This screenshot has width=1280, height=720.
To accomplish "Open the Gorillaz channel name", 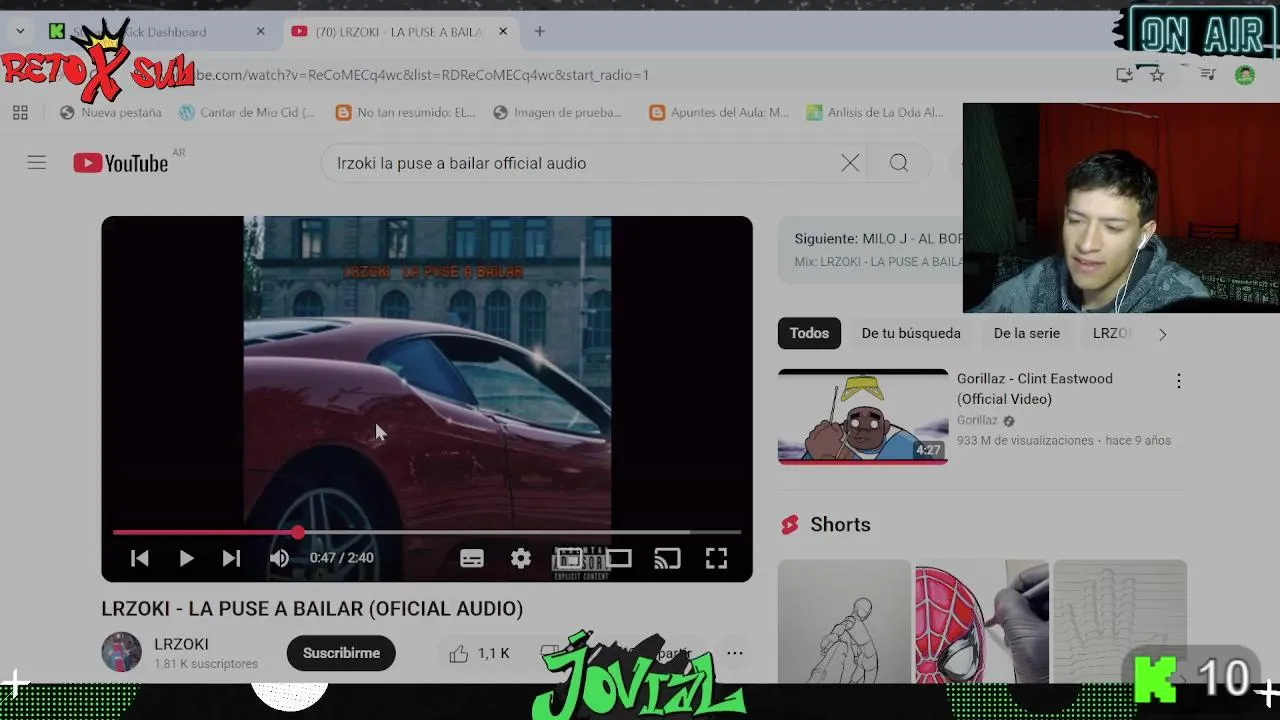I will (x=977, y=421).
